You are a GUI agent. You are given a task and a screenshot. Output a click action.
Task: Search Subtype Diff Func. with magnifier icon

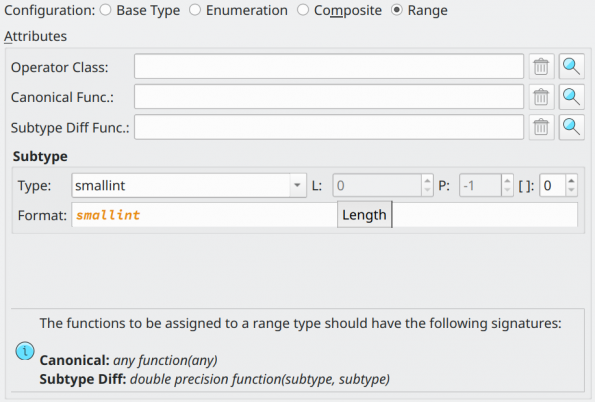571,127
